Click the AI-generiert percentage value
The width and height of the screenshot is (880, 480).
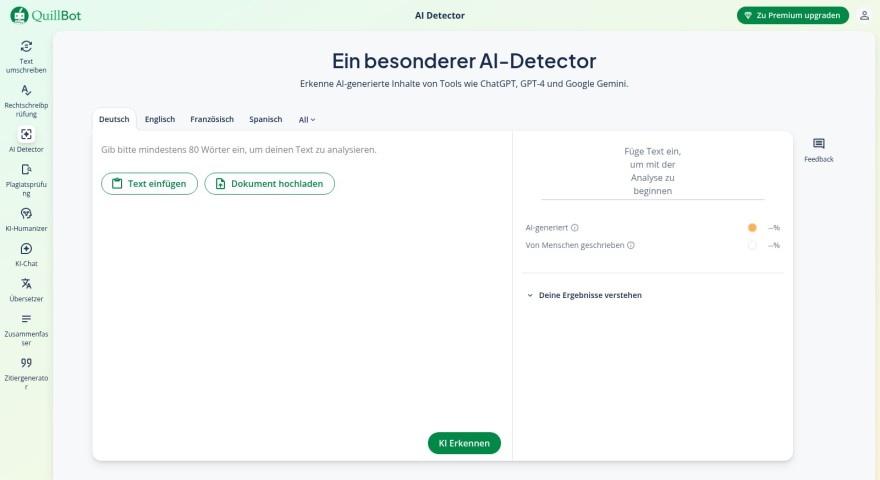[774, 227]
